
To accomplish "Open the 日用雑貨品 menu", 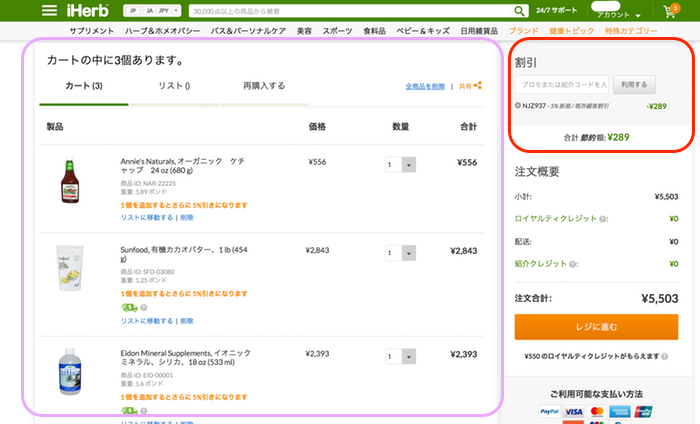I will tap(479, 31).
